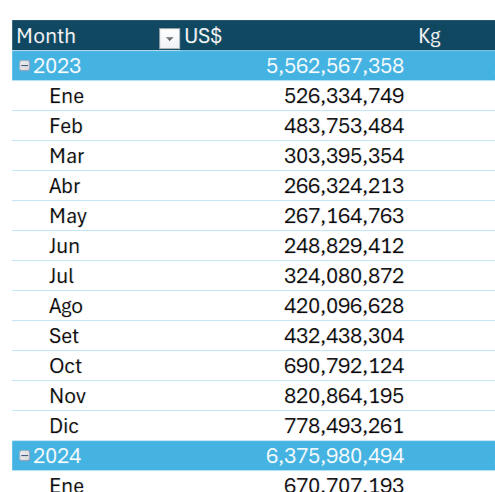Image resolution: width=495 pixels, height=492 pixels.
Task: Select the Oct value 690,792,124
Action: (344, 366)
